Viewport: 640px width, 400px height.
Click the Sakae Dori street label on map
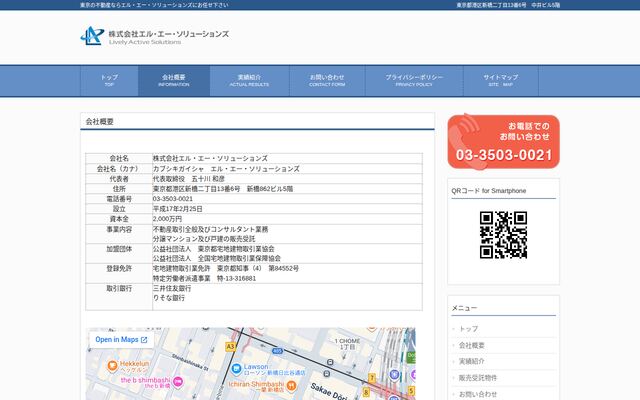[328, 392]
